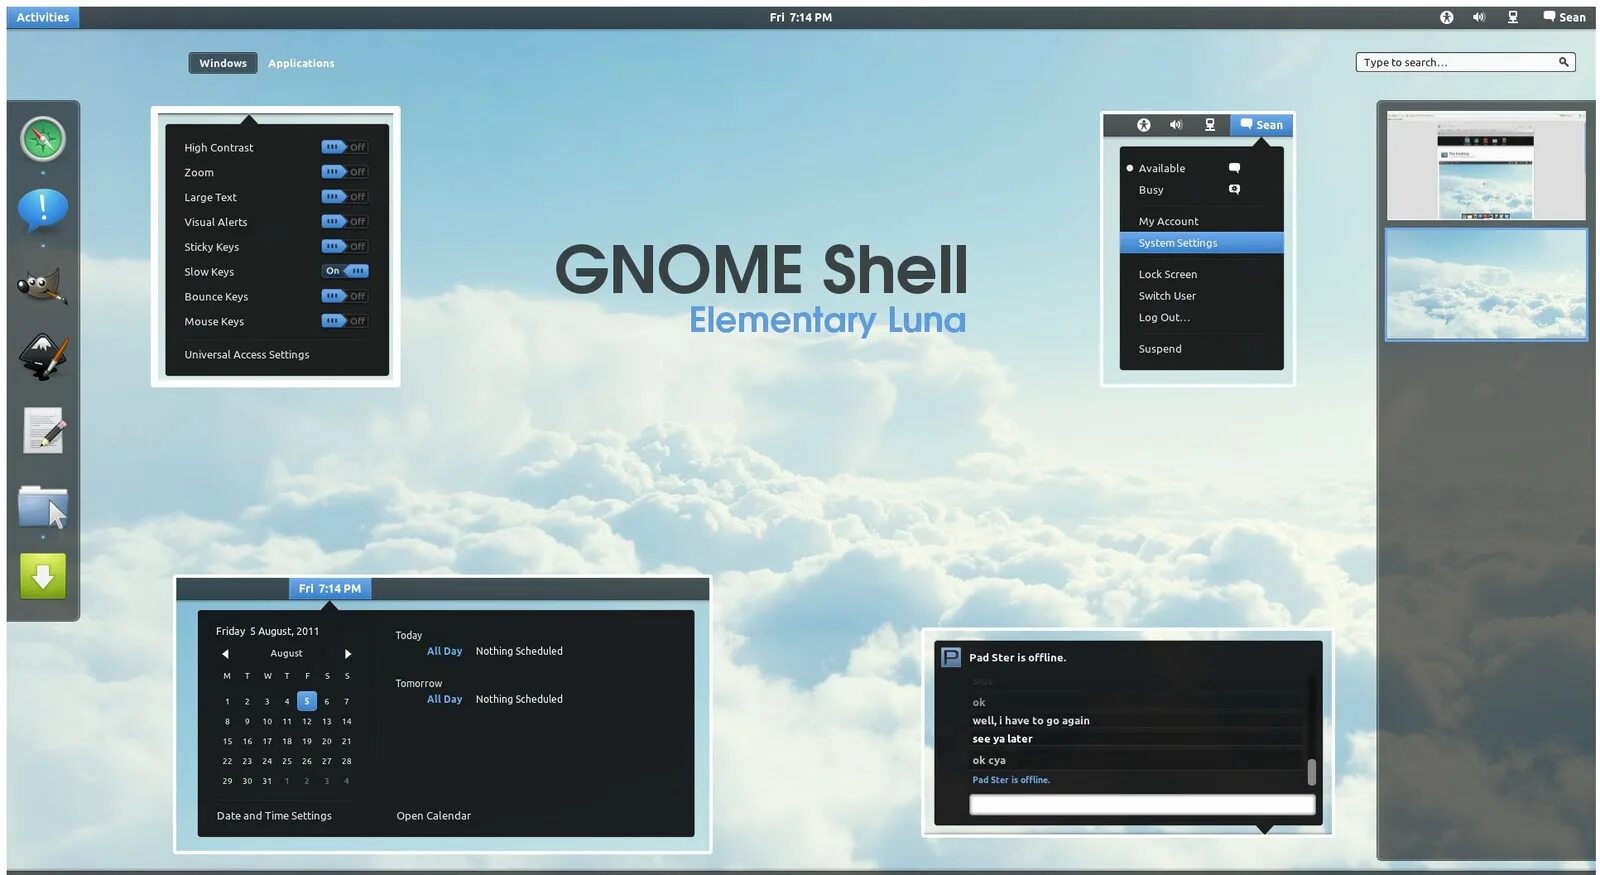The height and width of the screenshot is (875, 1600).
Task: Toggle the Visual Alerts switch
Action: point(344,222)
